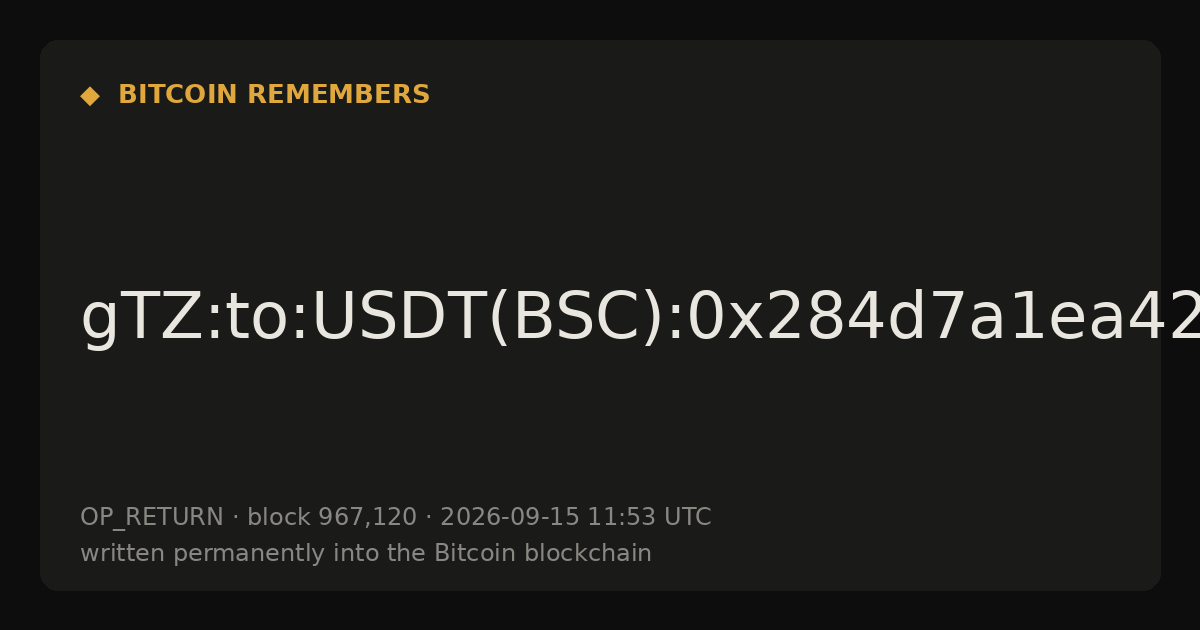1200x630 pixels.
Task: Click the word REMEMBERS in the header
Action: [x=338, y=95]
